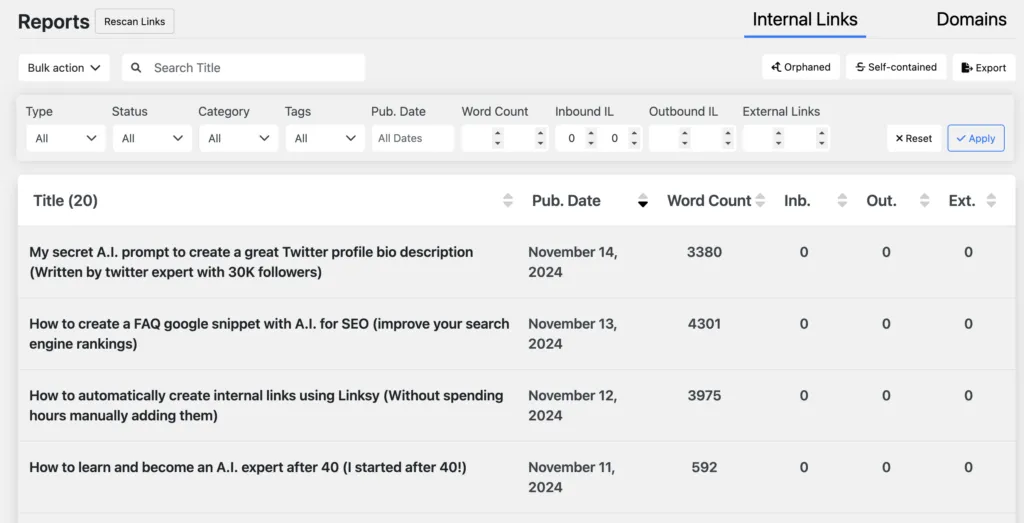Switch to the Domains tab
Viewport: 1024px width, 523px height.
pos(971,19)
